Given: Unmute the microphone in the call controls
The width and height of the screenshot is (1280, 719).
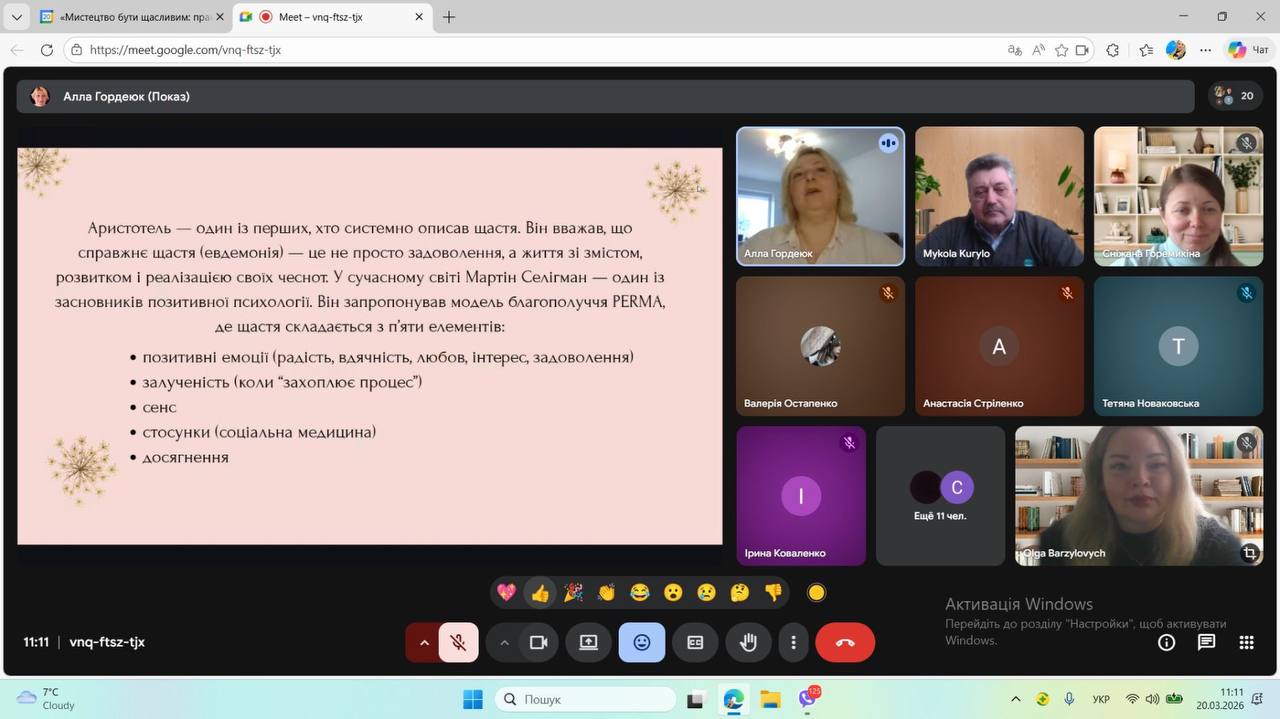Looking at the screenshot, I should [x=458, y=642].
